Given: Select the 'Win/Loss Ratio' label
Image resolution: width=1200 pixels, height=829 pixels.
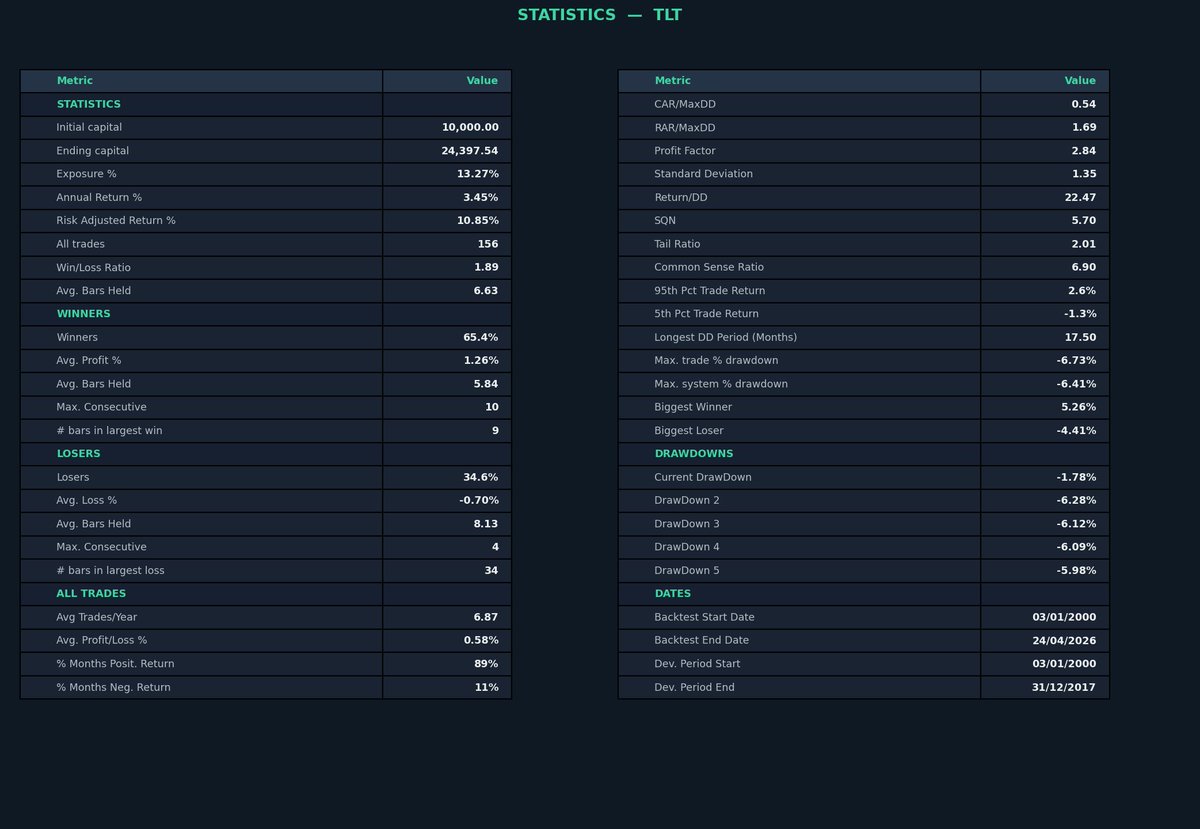Looking at the screenshot, I should tap(93, 268).
